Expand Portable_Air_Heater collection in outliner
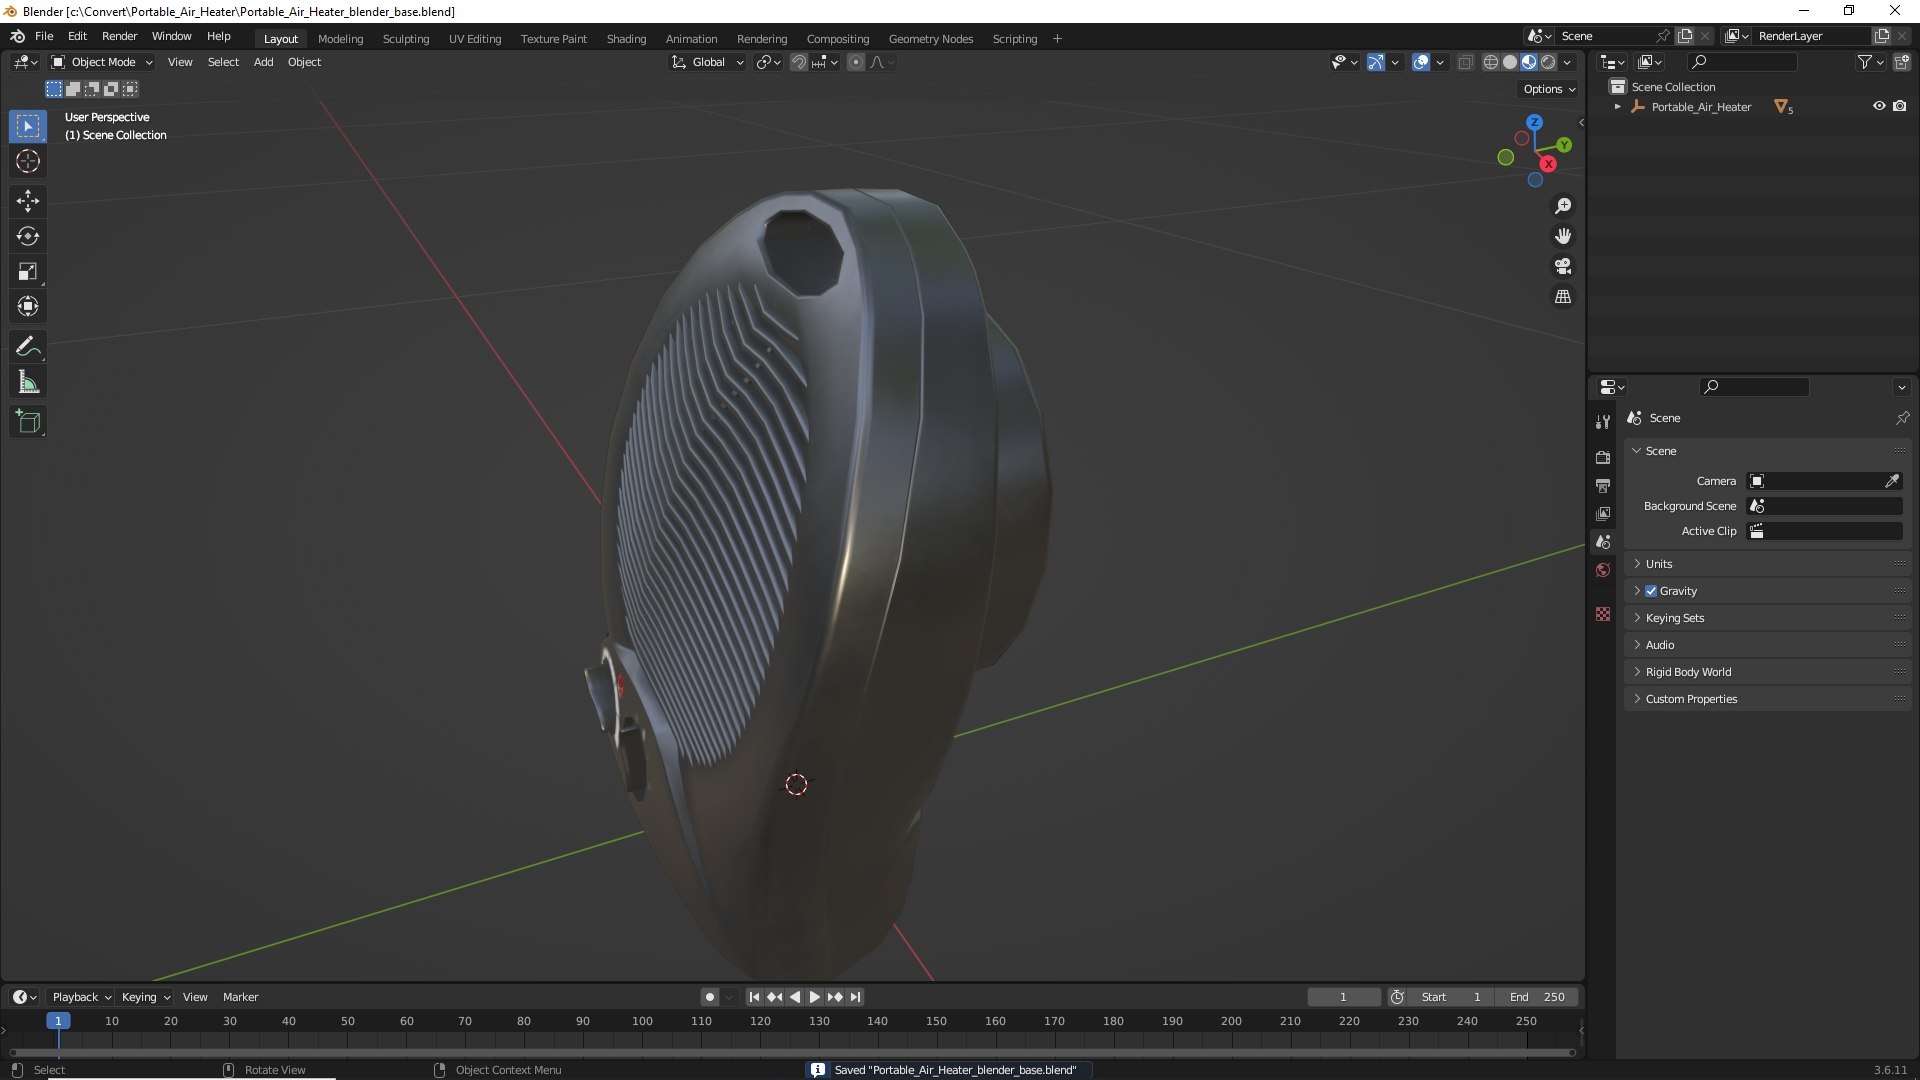1920x1080 pixels. (x=1617, y=107)
